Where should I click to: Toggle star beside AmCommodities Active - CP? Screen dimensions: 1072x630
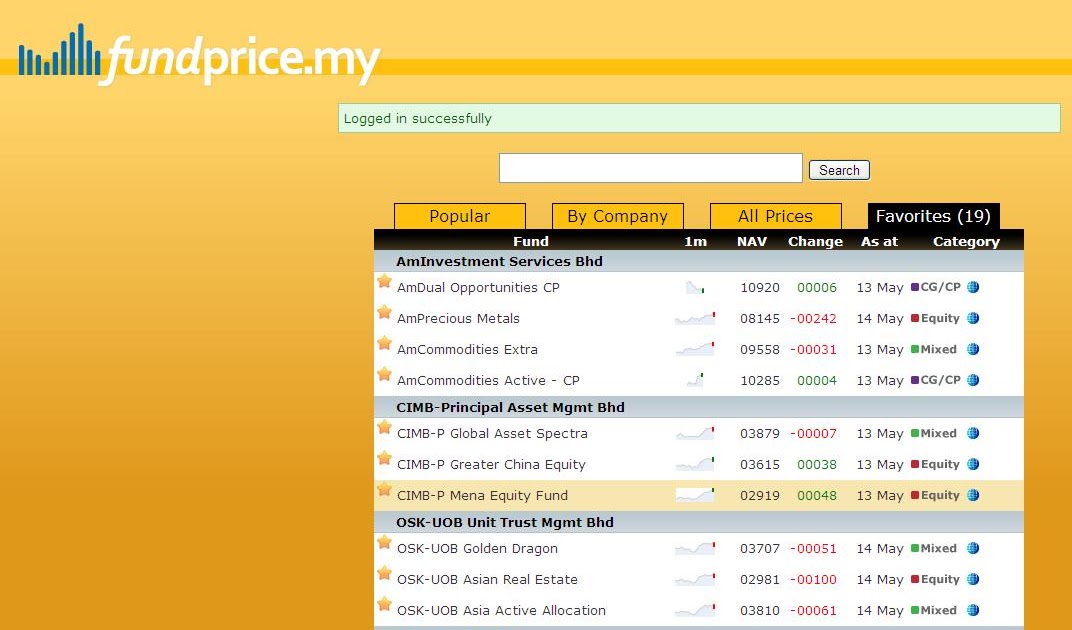[x=384, y=373]
